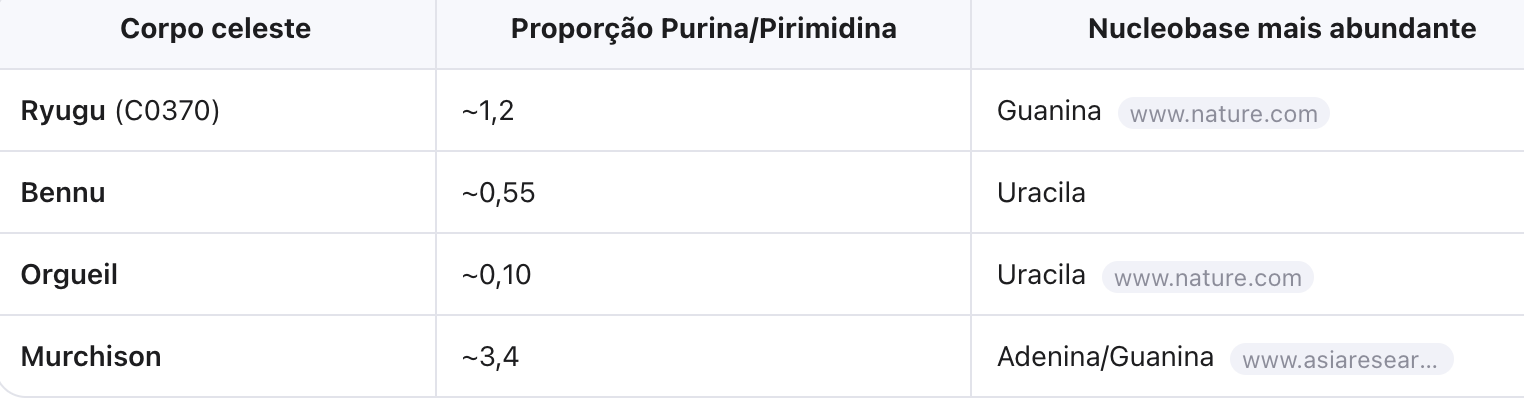
Task: Select the "Murchison" row label
Action: click(x=91, y=357)
